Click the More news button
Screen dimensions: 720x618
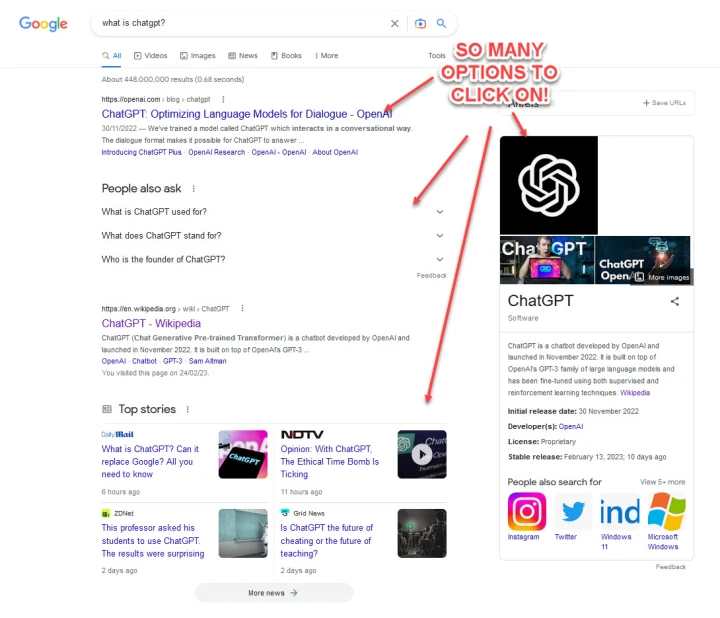(274, 593)
